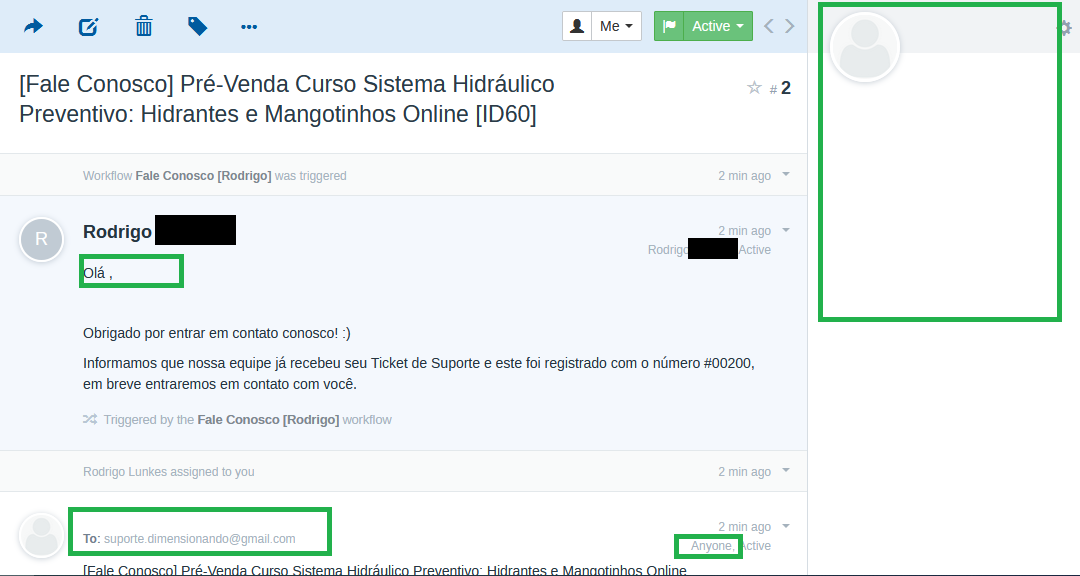Open tags with the tag icon

[198, 26]
